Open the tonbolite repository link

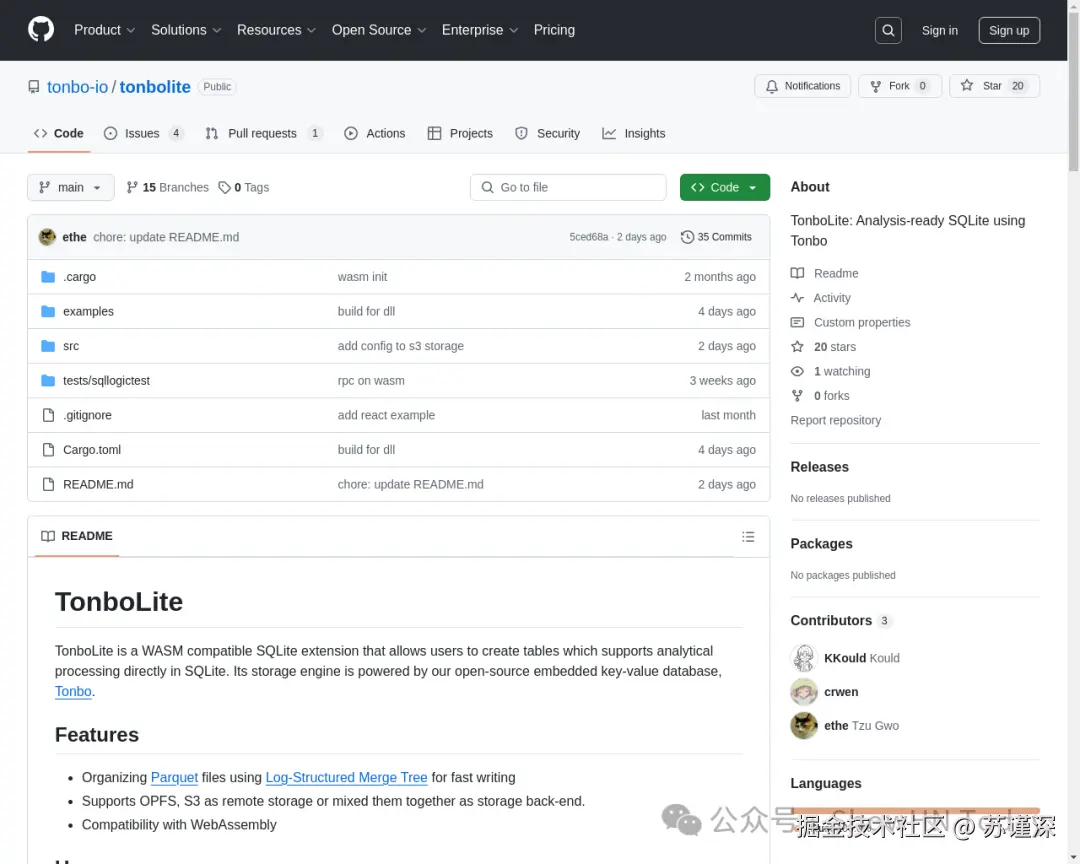click(x=155, y=87)
